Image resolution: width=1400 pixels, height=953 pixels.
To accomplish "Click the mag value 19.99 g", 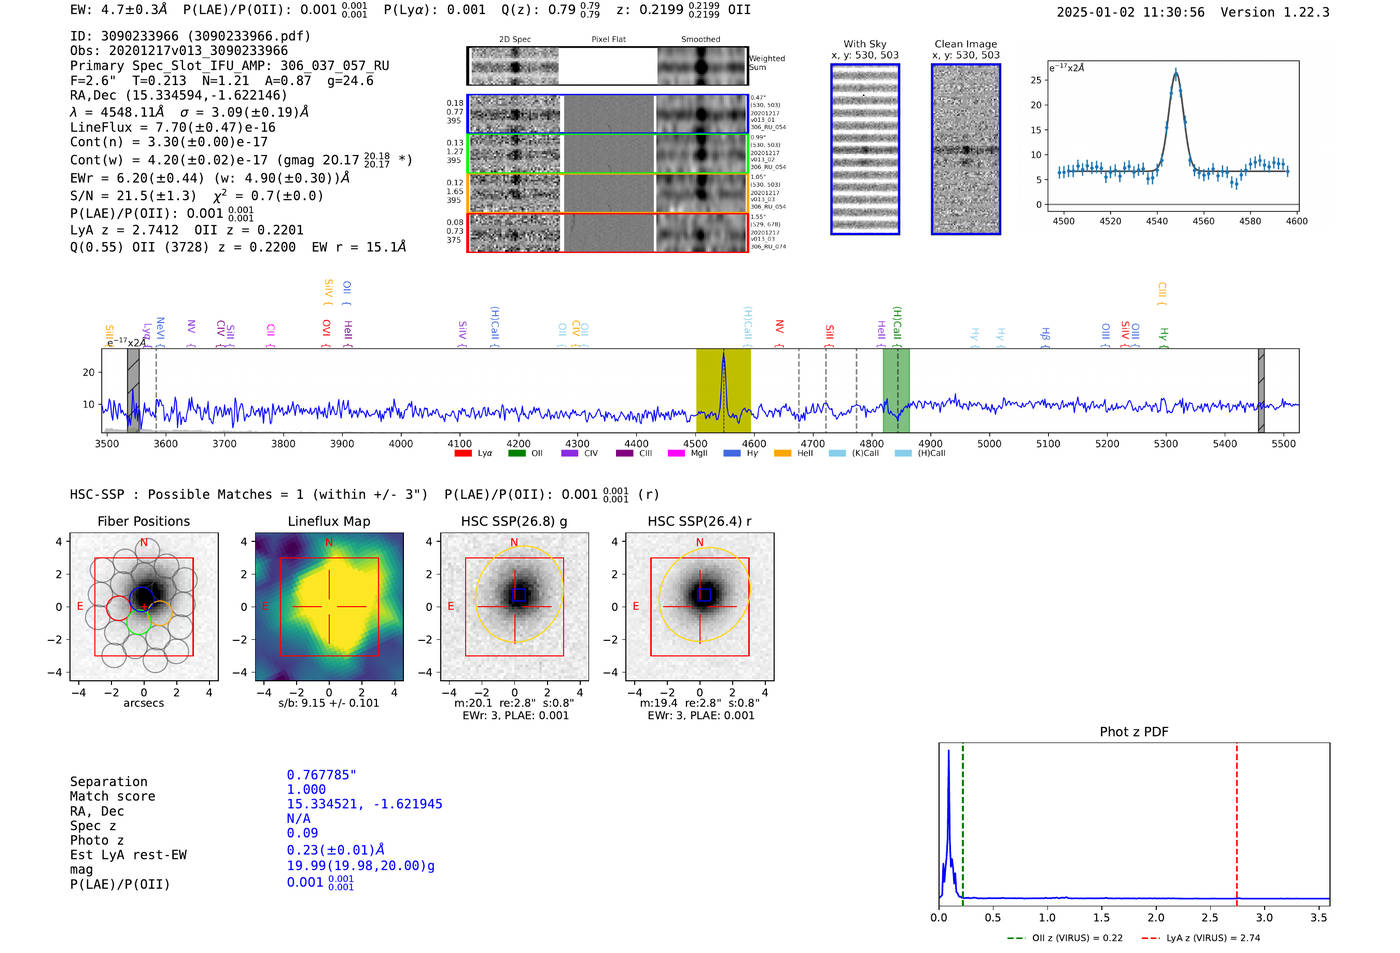I will (361, 866).
